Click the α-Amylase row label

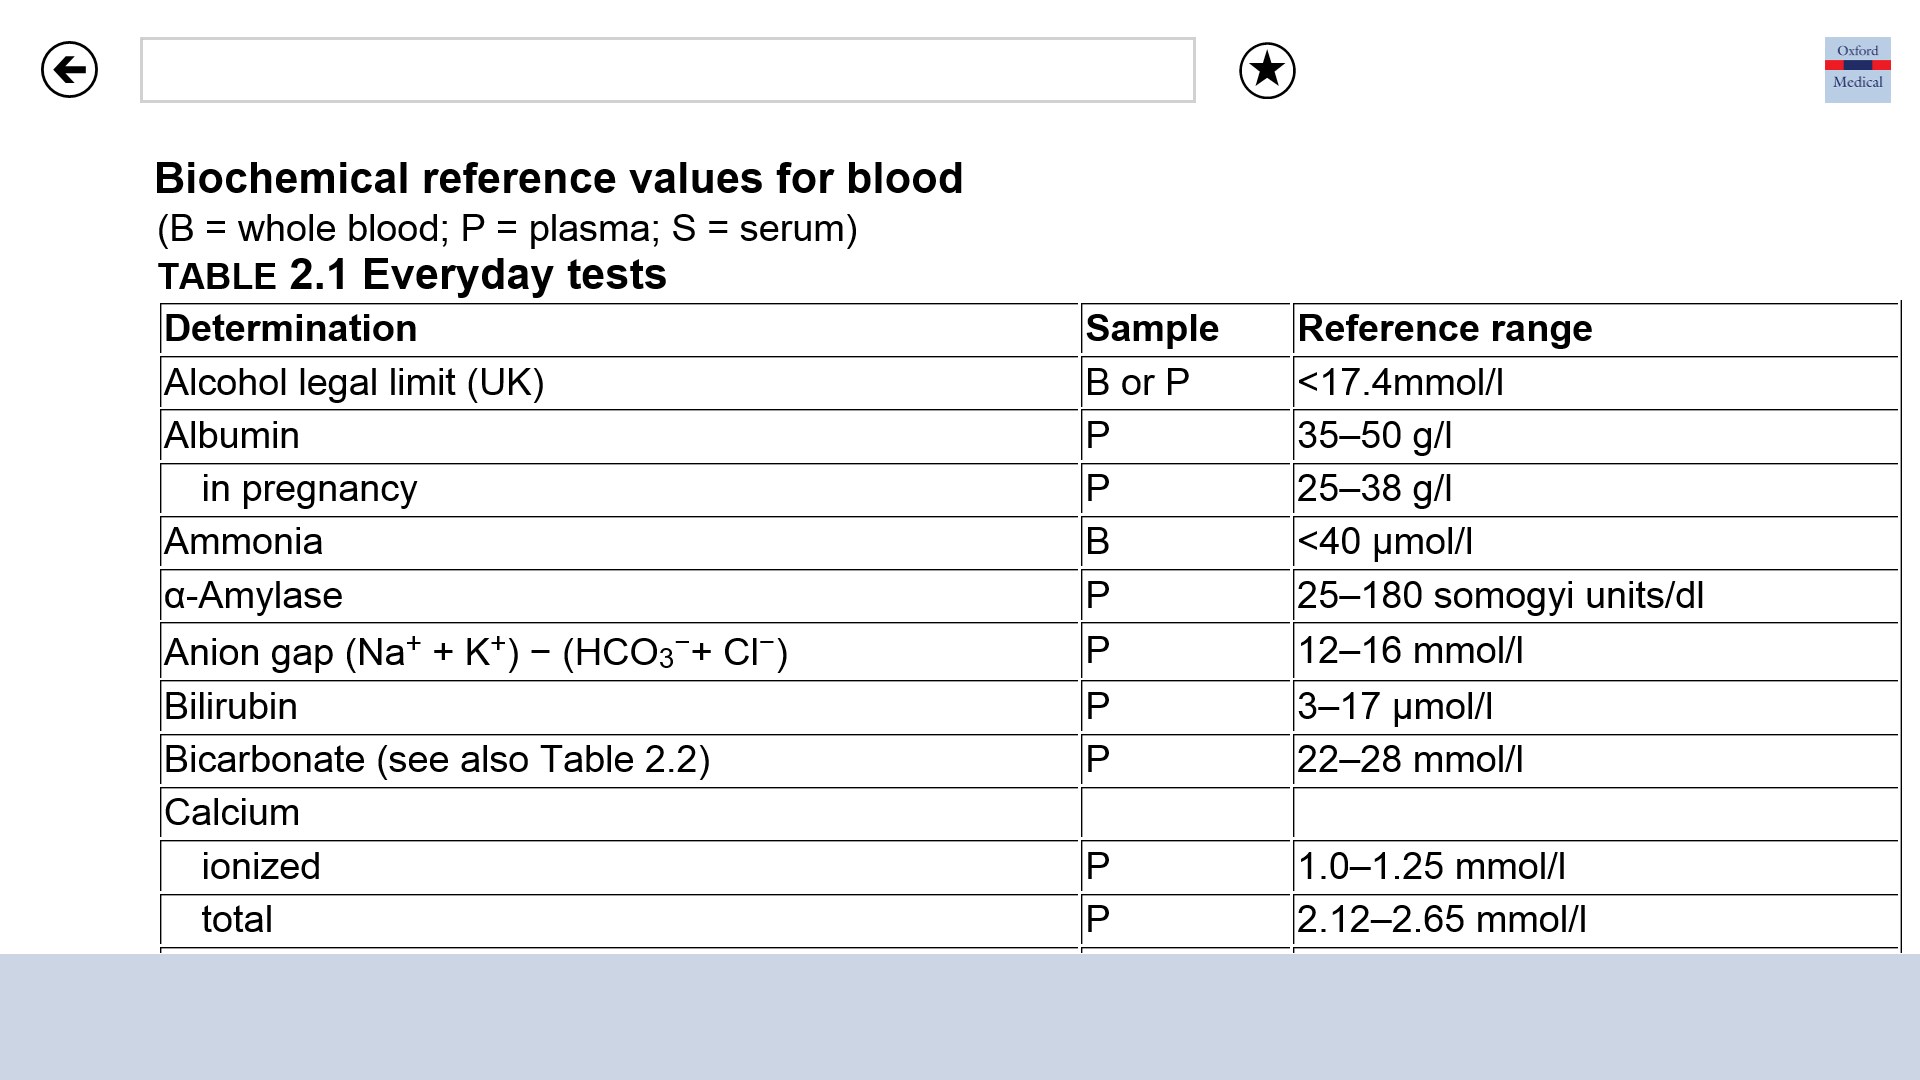pos(254,596)
